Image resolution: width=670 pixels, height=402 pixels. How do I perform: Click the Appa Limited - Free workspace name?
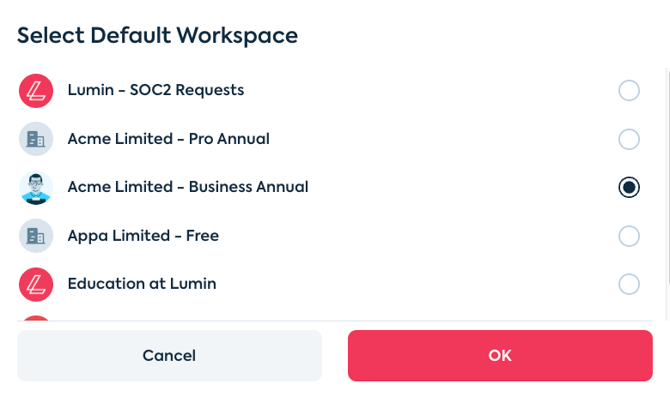pyautogui.click(x=143, y=236)
